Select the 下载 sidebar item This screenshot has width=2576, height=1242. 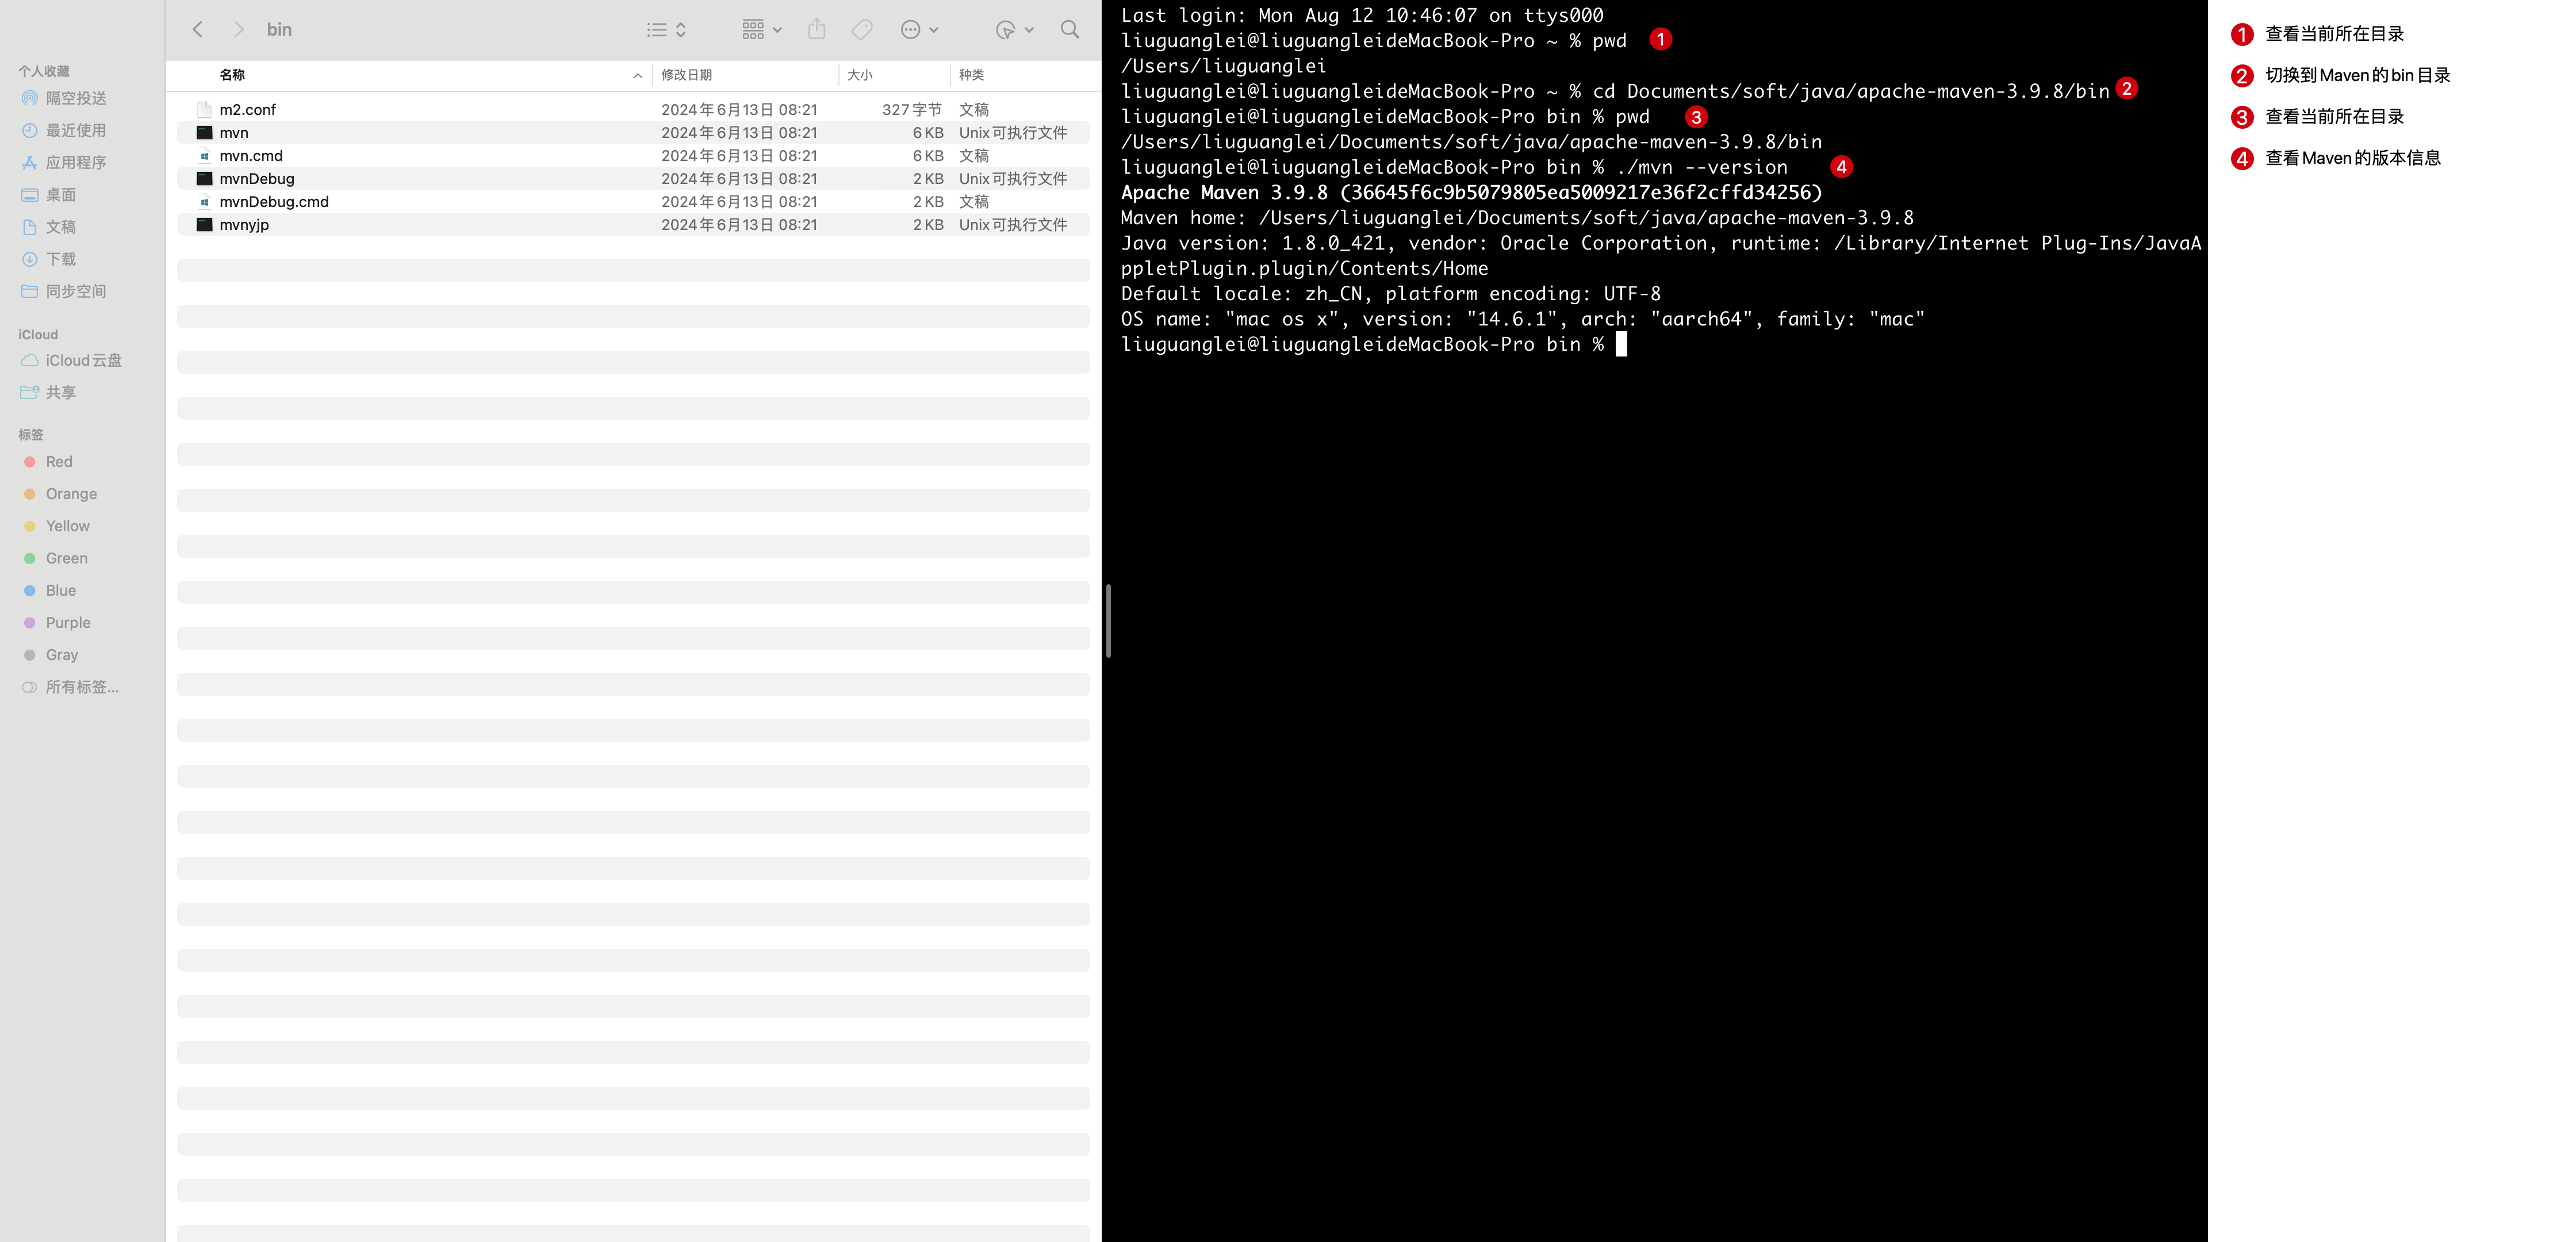pyautogui.click(x=60, y=259)
